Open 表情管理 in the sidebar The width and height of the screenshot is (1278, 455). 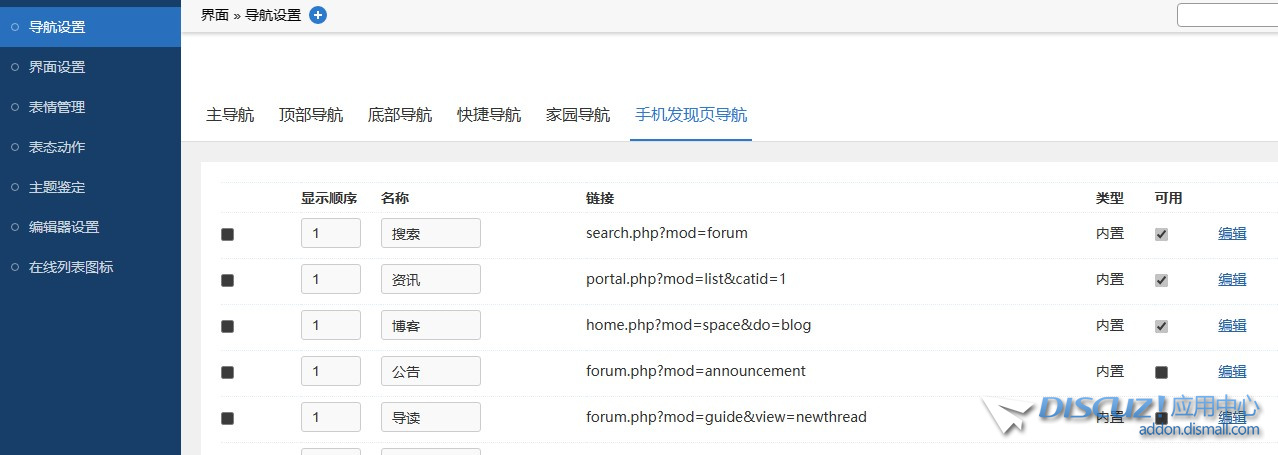[57, 107]
